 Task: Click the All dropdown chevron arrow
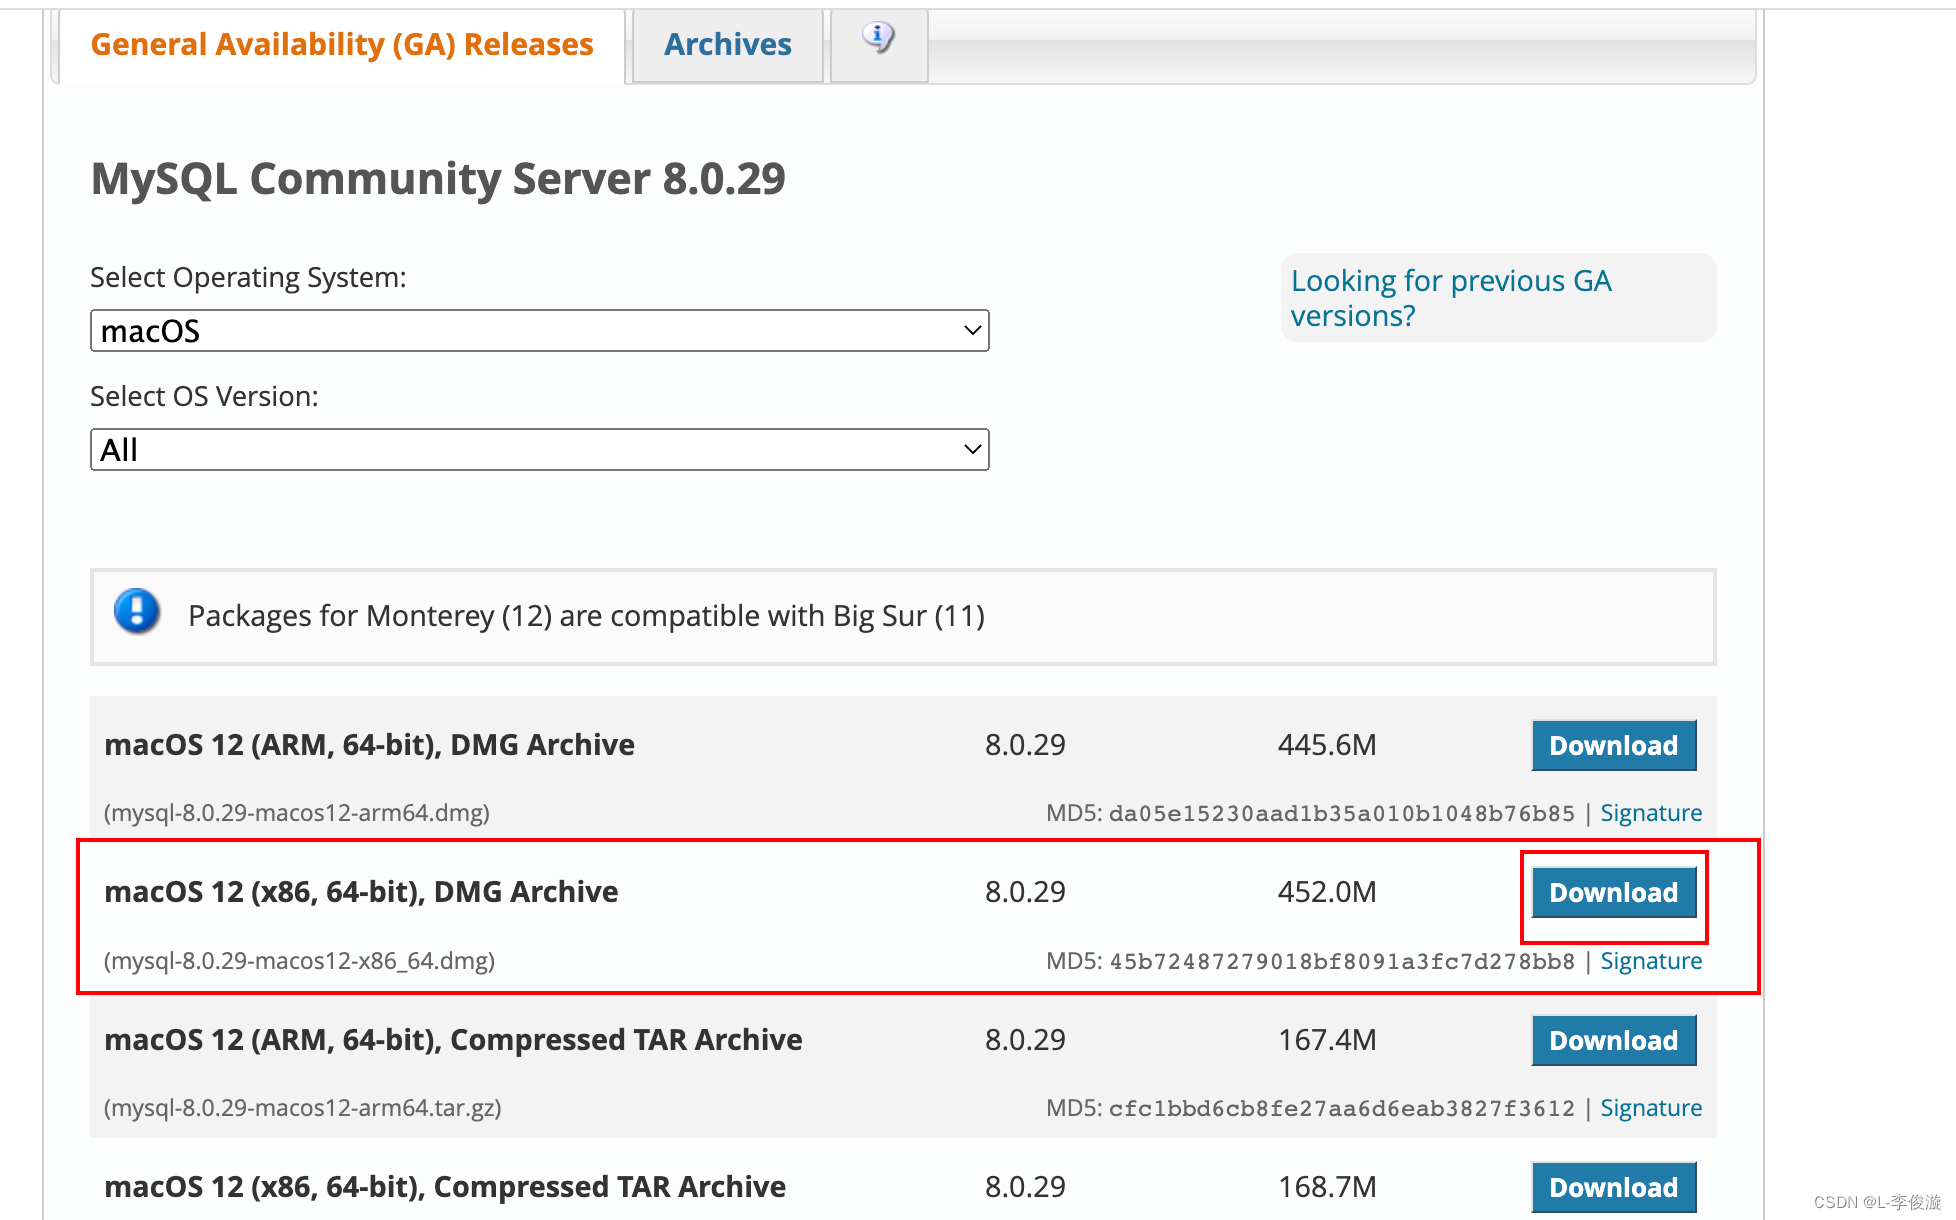click(x=971, y=450)
